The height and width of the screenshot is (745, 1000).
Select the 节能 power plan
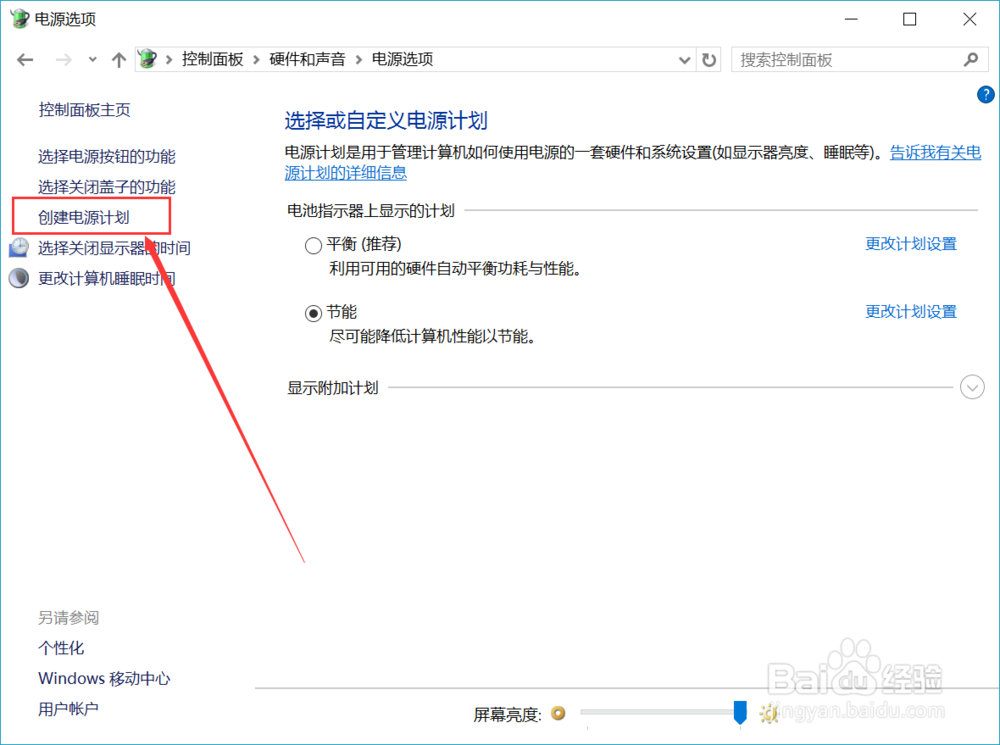coord(313,312)
